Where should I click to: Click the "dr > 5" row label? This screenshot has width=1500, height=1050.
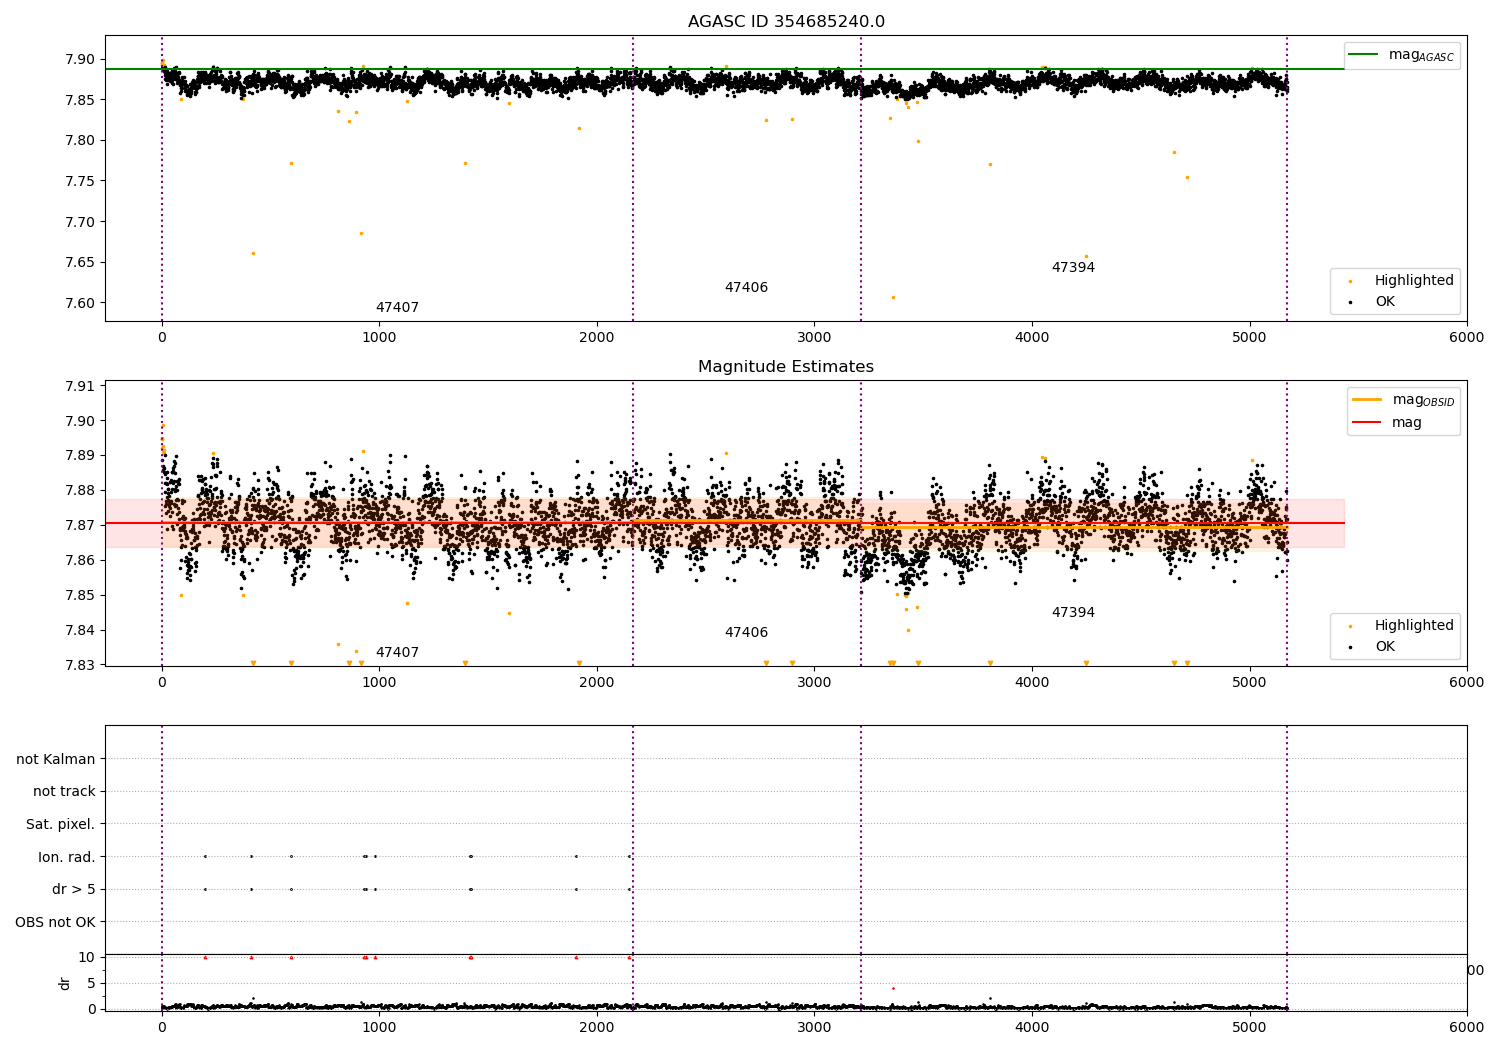pyautogui.click(x=74, y=889)
